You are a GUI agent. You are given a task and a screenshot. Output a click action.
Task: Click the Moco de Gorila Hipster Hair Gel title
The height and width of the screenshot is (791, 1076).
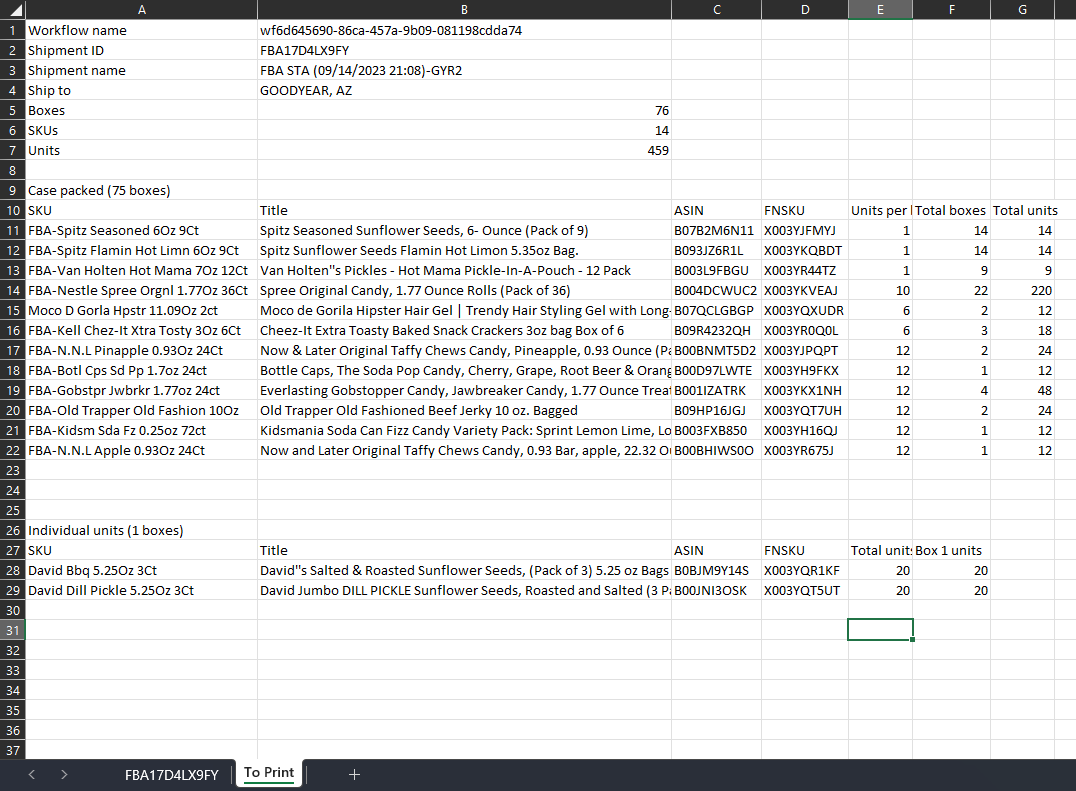coord(465,310)
